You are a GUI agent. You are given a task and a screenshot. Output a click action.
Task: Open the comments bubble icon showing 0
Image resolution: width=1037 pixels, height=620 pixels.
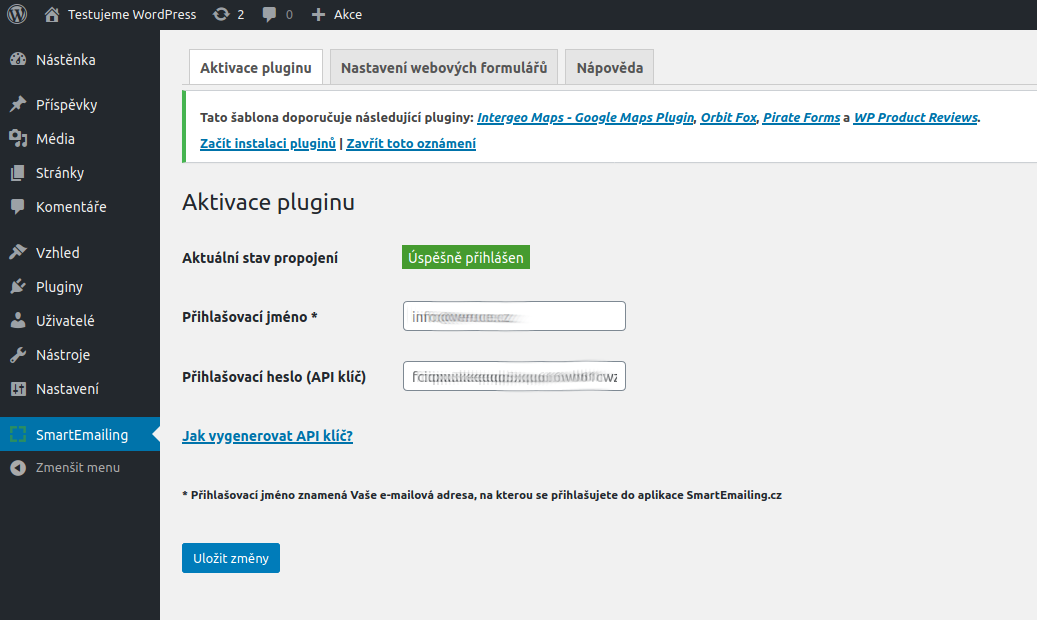(269, 15)
